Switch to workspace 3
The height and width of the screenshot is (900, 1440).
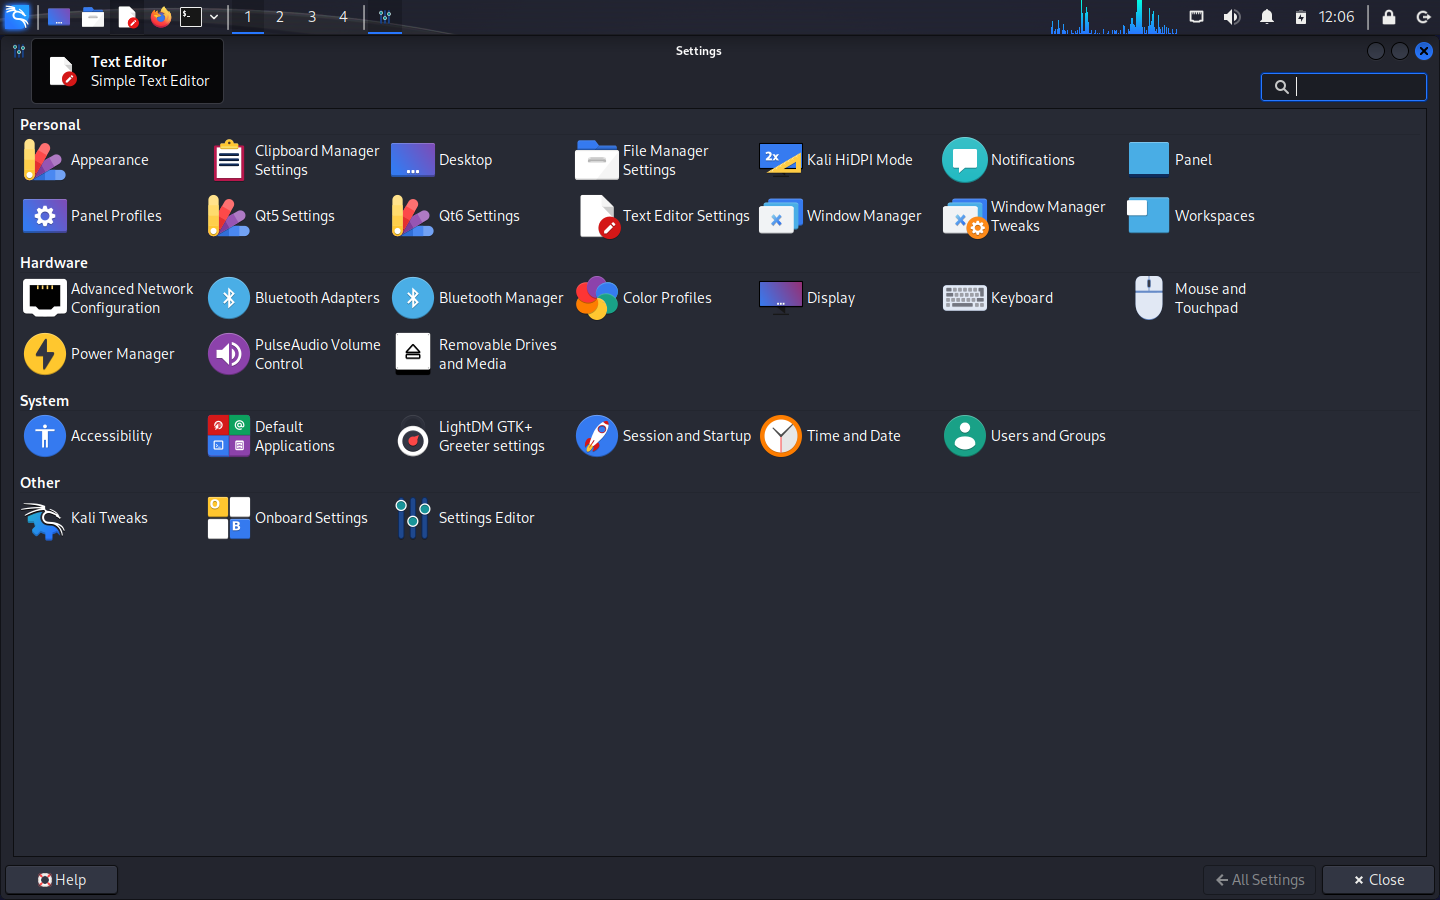[x=311, y=17]
